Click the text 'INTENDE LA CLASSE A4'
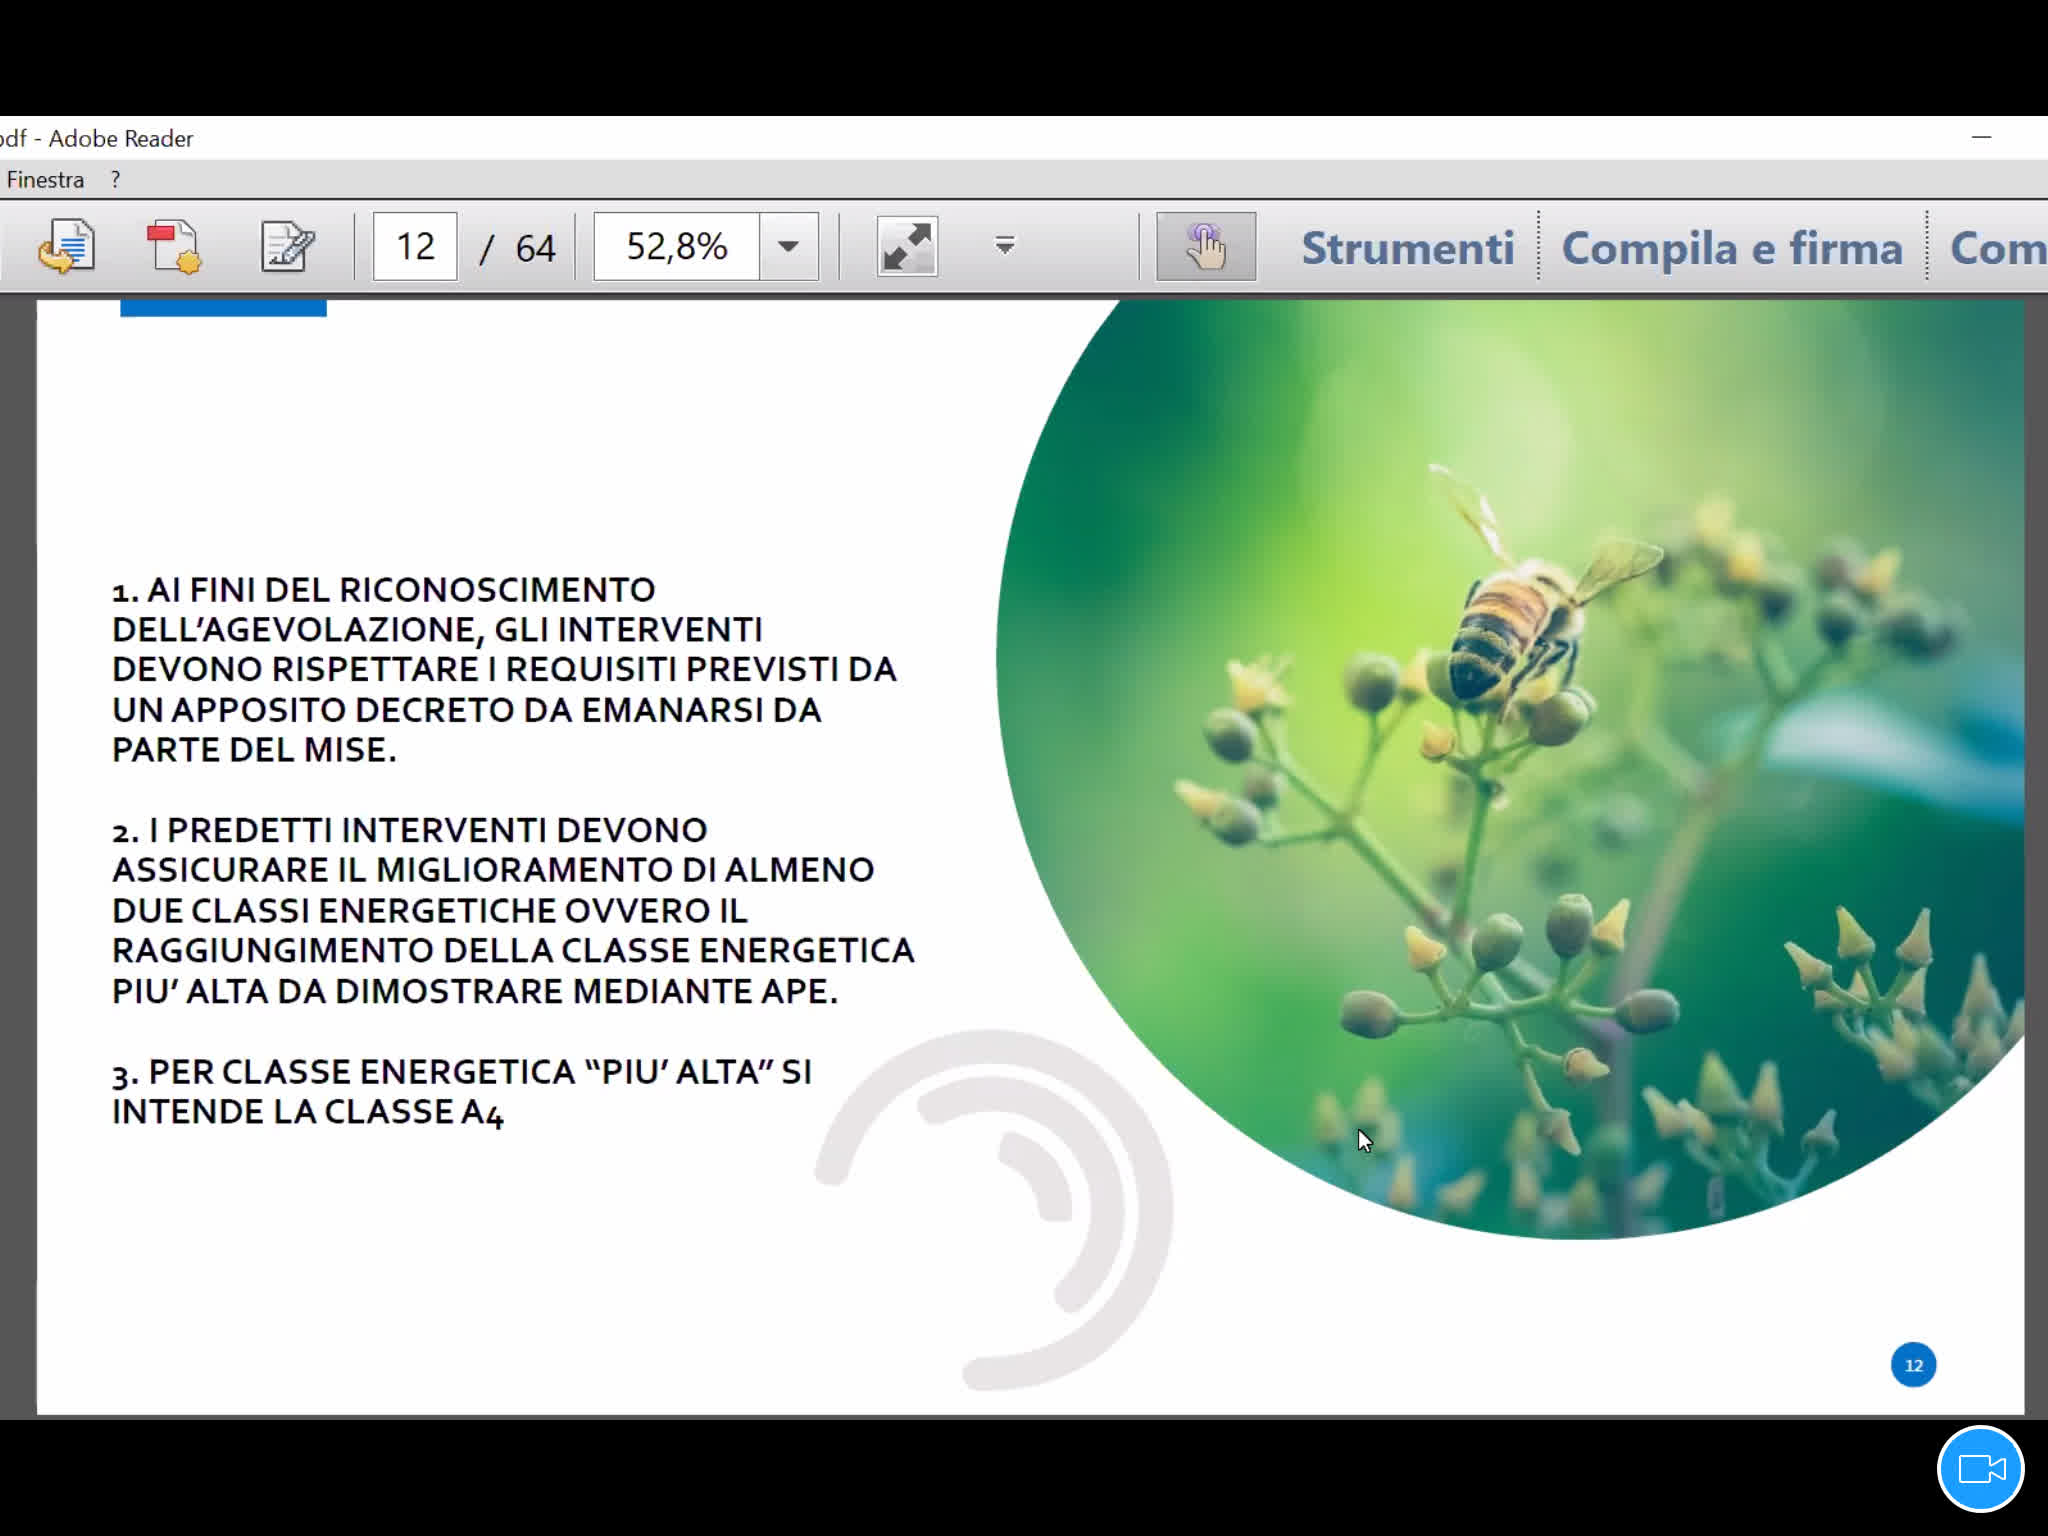Viewport: 2048px width, 1536px height. (308, 1112)
